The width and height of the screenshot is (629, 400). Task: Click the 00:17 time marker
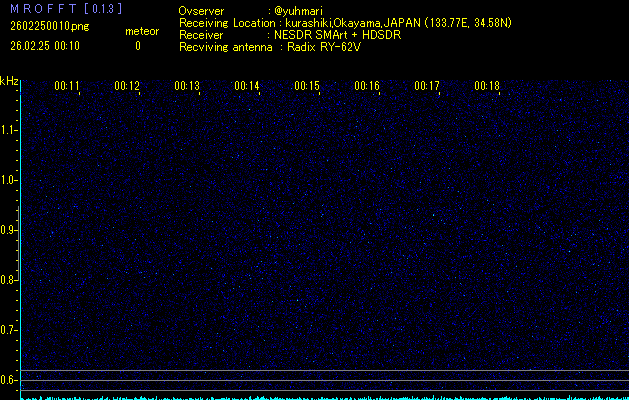tap(427, 86)
